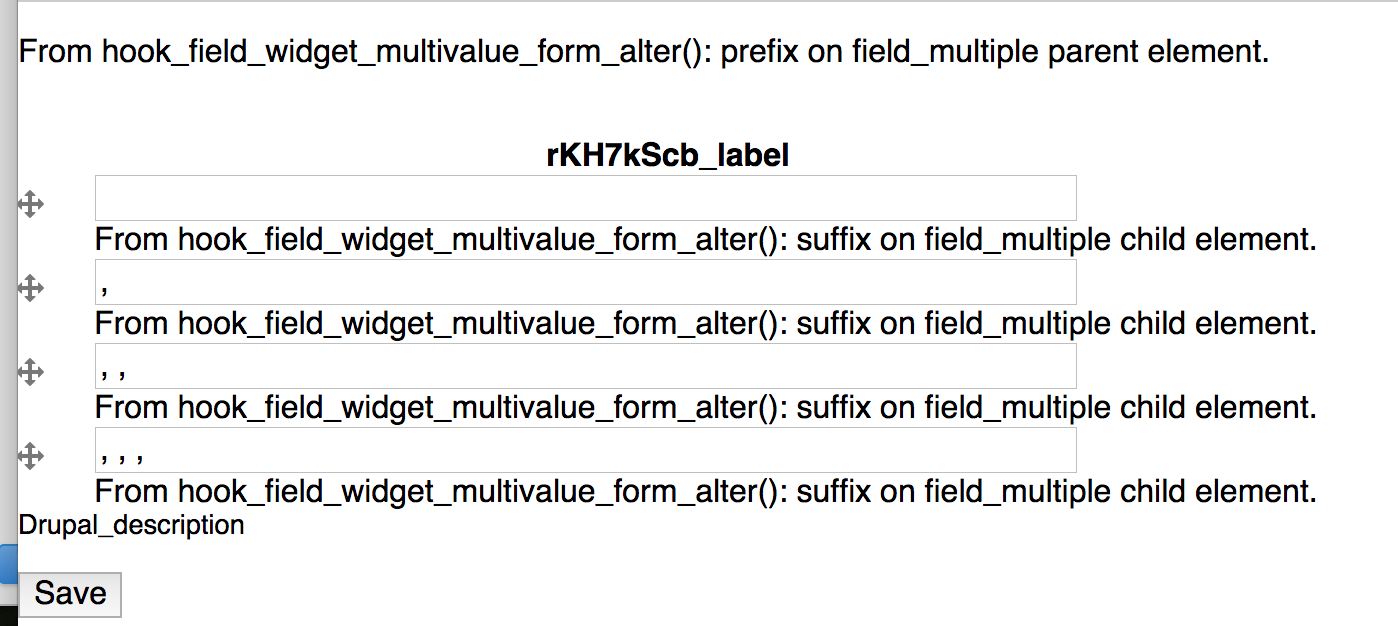
Task: Click the suffix text under the fourth field
Action: coord(704,492)
